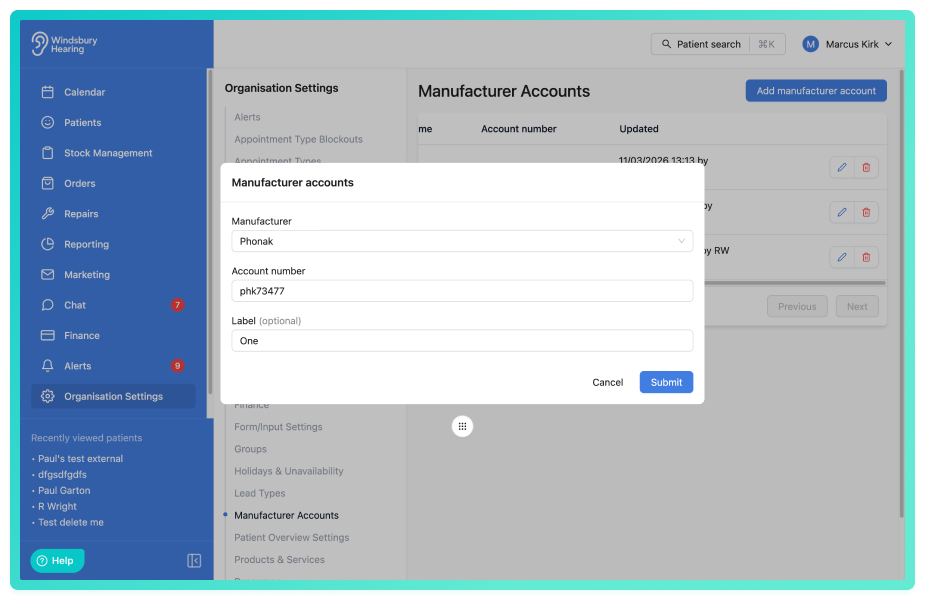Click the Alerts bell icon
Image resolution: width=925 pixels, height=600 pixels.
[48, 366]
